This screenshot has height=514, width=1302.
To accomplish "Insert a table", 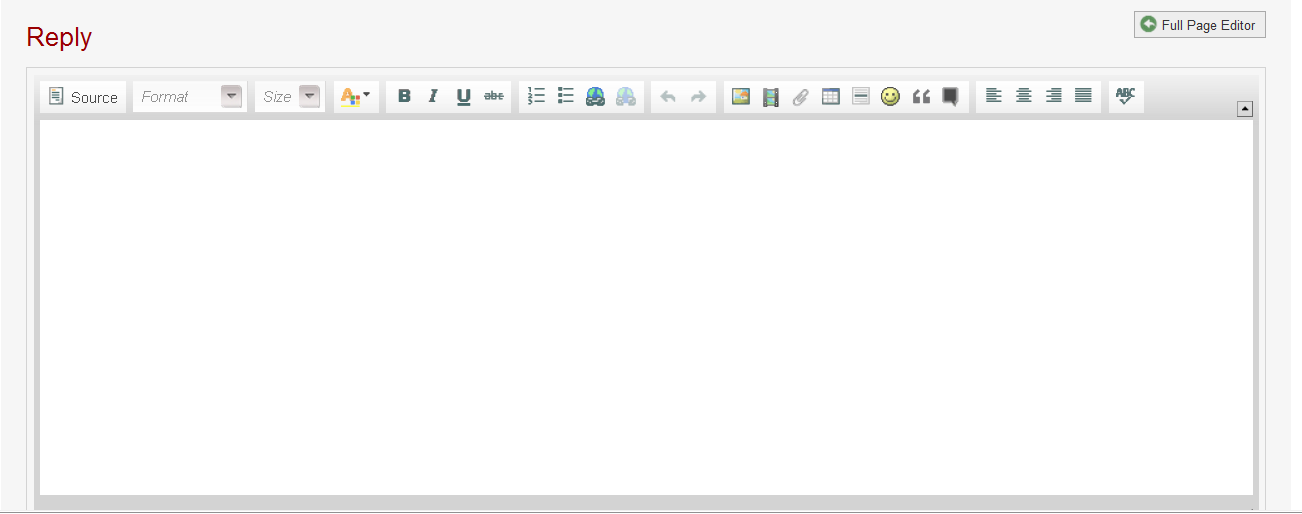I will [x=830, y=97].
